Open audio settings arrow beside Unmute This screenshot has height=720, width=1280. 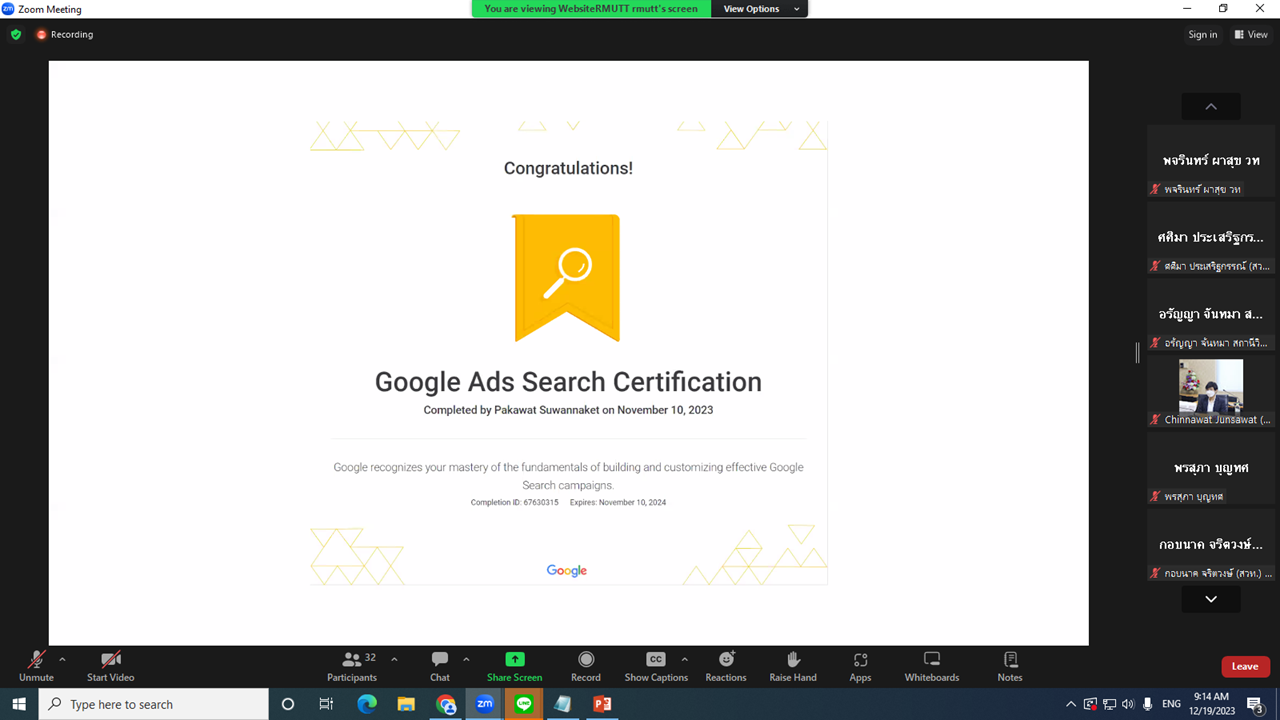(62, 659)
